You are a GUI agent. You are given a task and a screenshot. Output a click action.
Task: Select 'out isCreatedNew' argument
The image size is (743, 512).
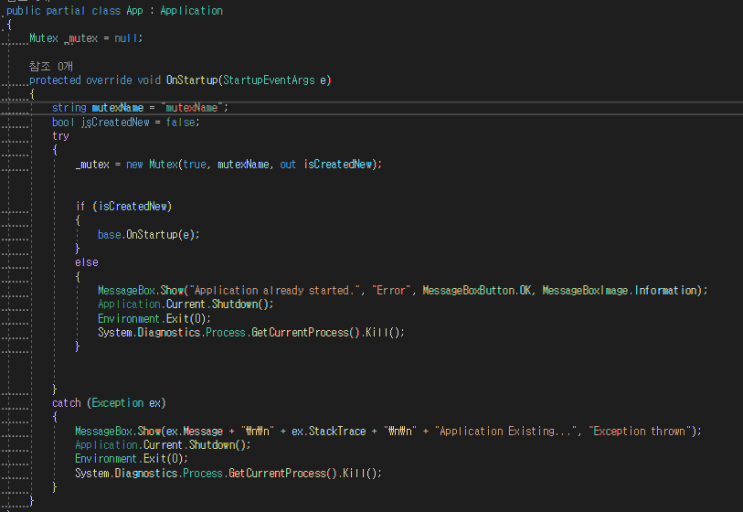326,164
